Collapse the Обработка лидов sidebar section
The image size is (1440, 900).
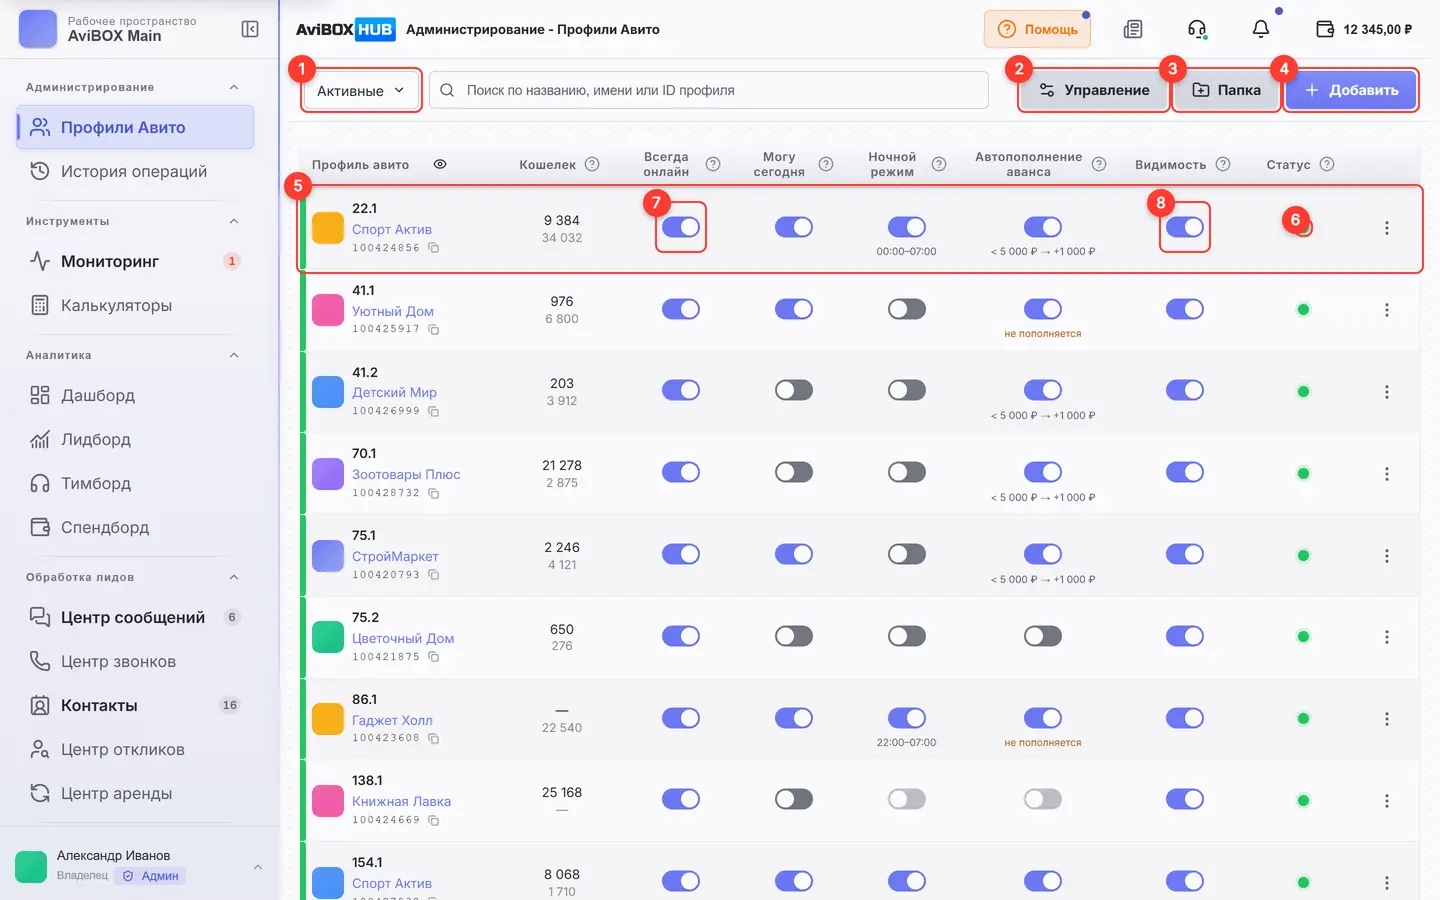(234, 577)
